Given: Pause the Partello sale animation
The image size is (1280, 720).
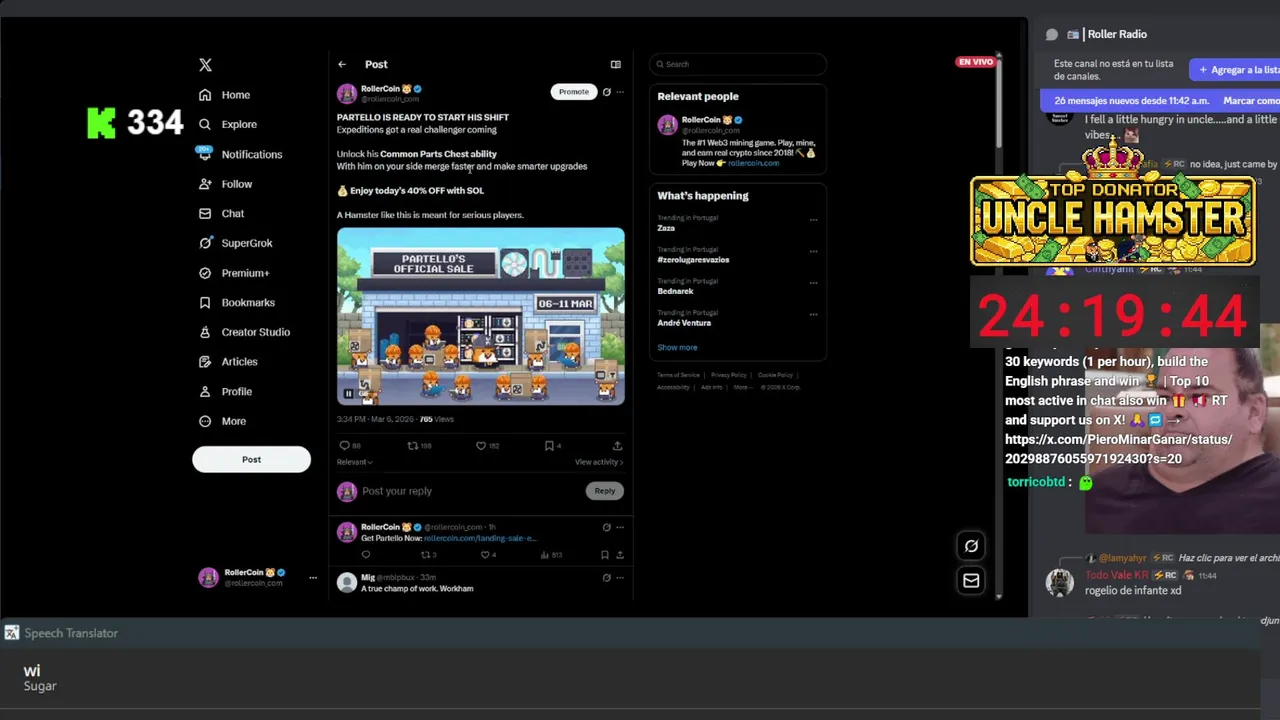Looking at the screenshot, I should (348, 394).
